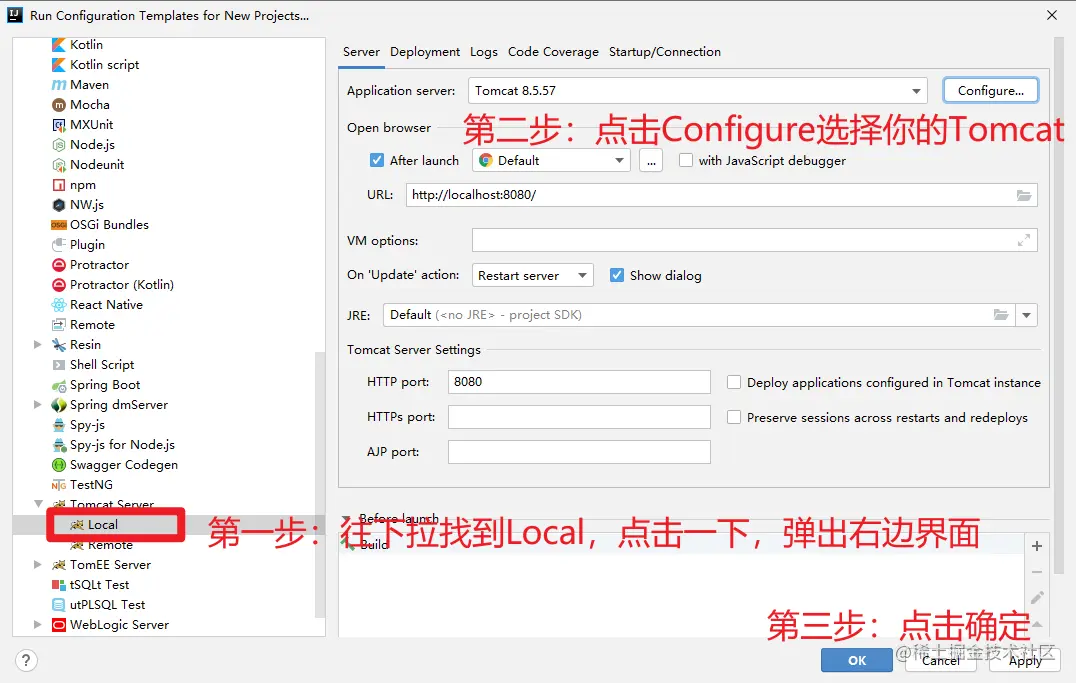Click the OSGi Bundles icon
Image resolution: width=1076 pixels, height=683 pixels.
(x=59, y=224)
